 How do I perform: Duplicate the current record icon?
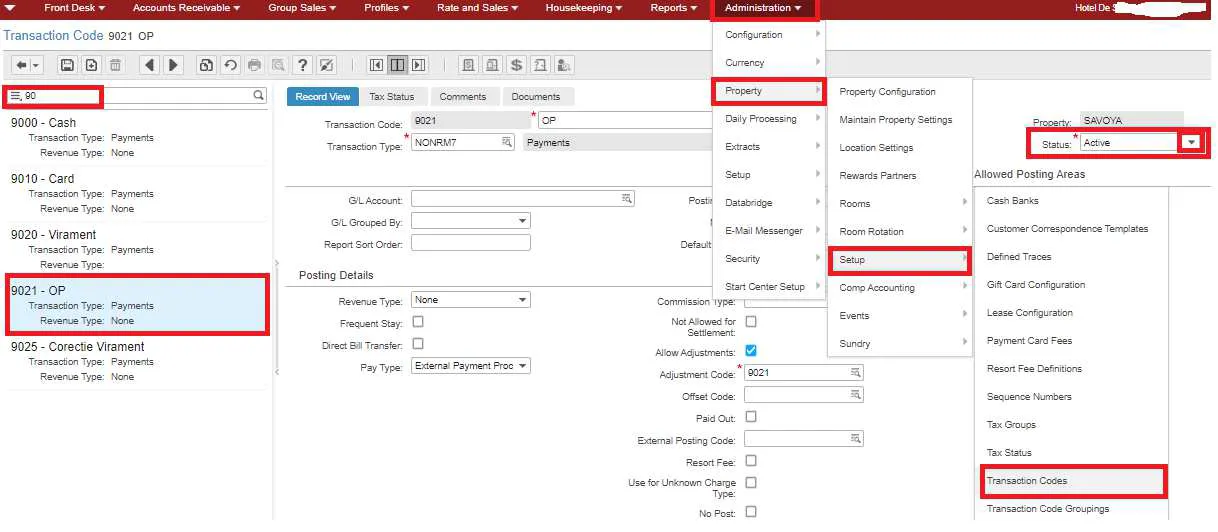(206, 65)
